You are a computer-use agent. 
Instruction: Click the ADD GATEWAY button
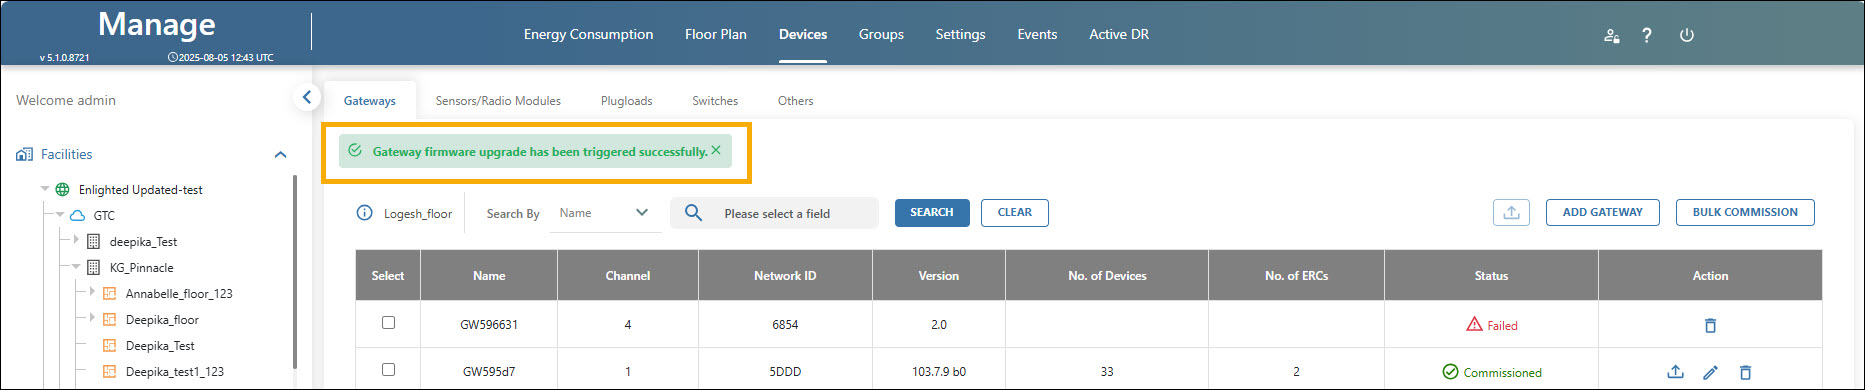tap(1603, 212)
